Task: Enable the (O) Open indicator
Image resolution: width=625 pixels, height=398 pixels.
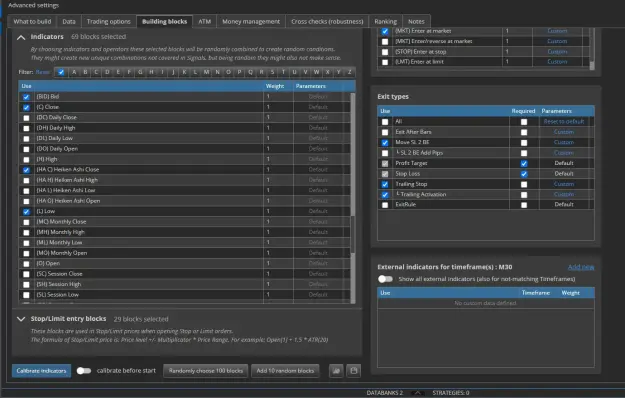Action: point(26,264)
